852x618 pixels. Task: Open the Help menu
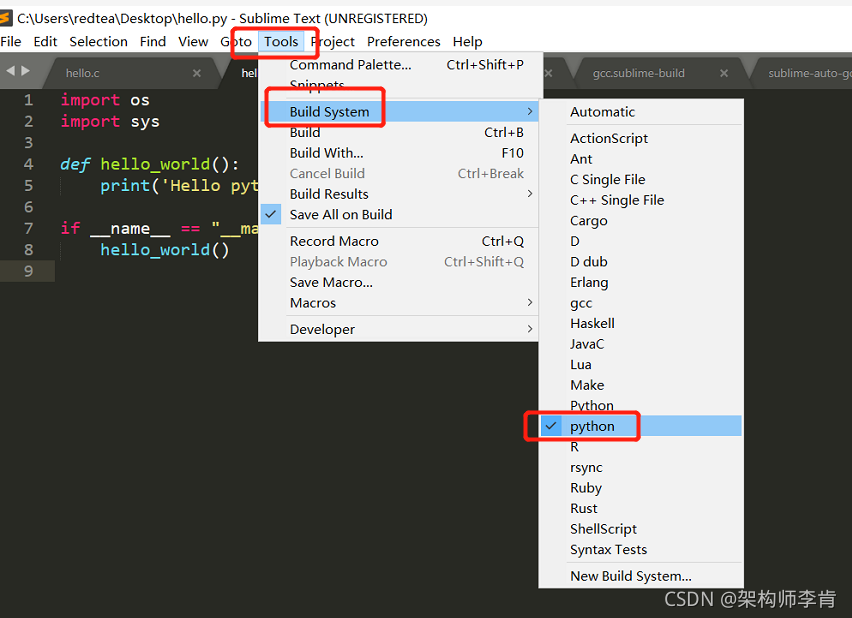coord(467,42)
